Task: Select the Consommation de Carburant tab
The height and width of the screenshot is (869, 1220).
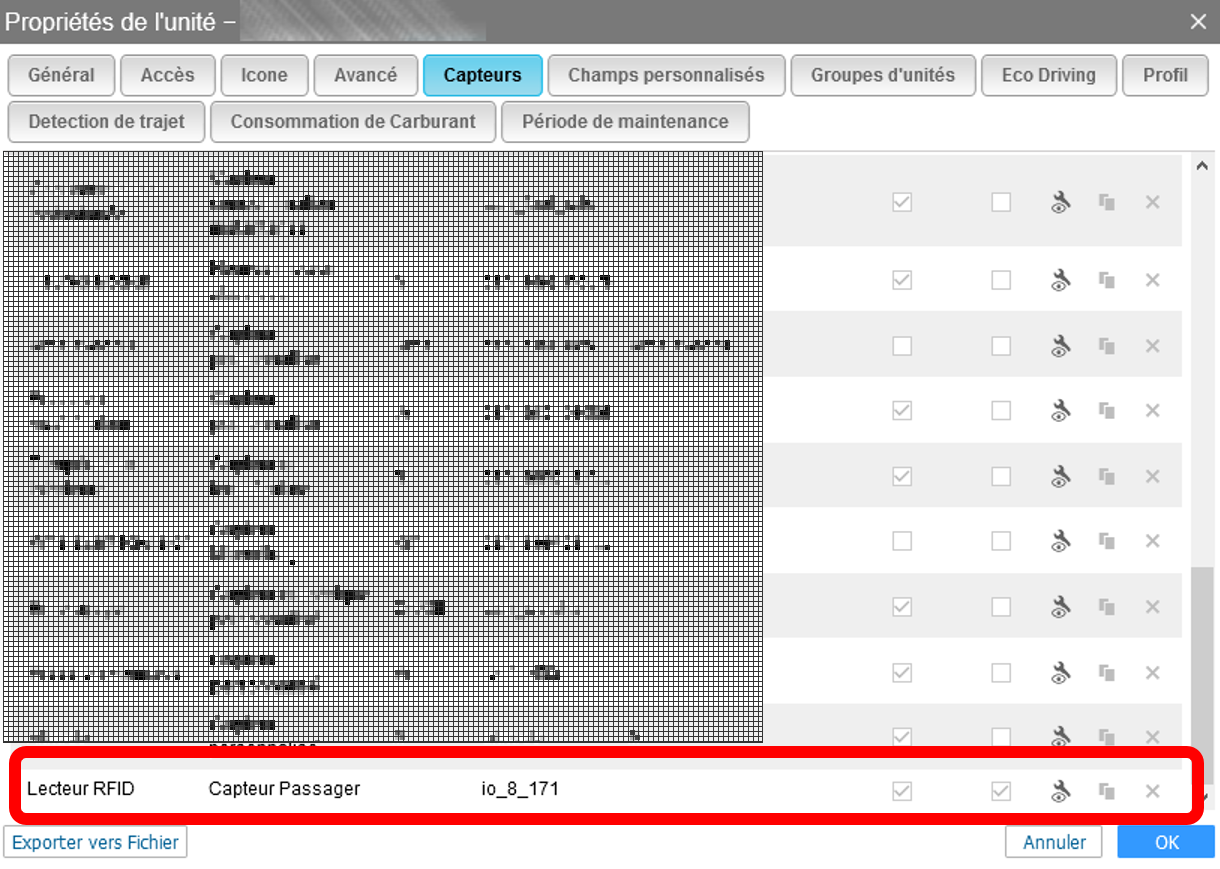Action: tap(351, 122)
